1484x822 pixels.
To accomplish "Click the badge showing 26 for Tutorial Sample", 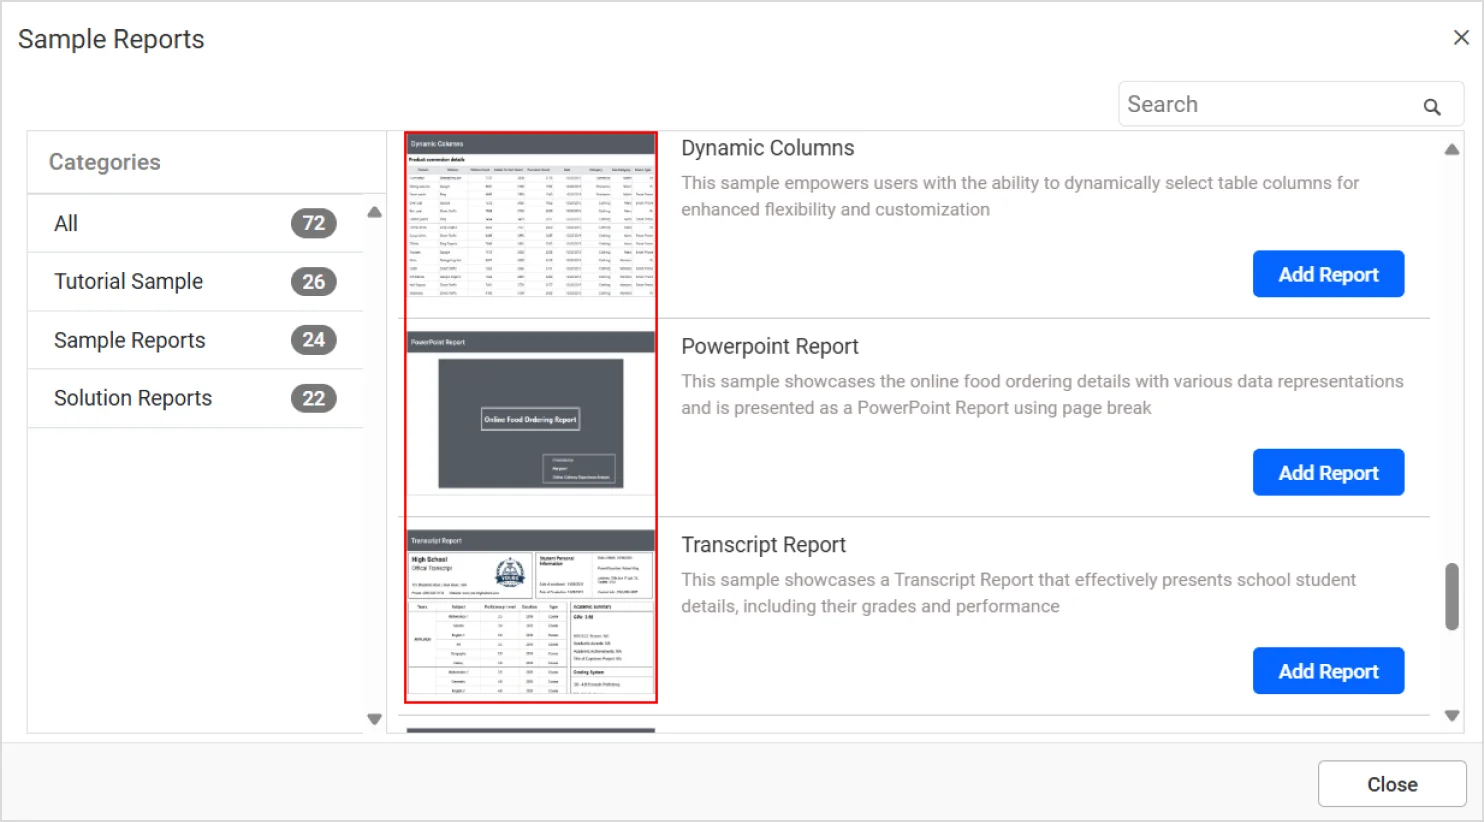I will pos(313,281).
